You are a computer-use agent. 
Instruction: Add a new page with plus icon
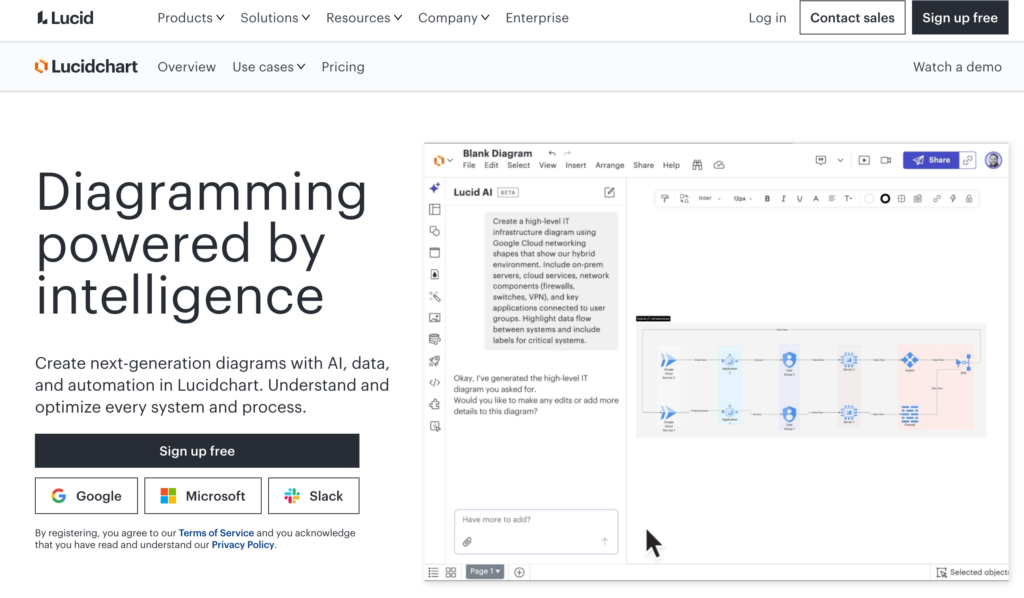[x=519, y=573]
